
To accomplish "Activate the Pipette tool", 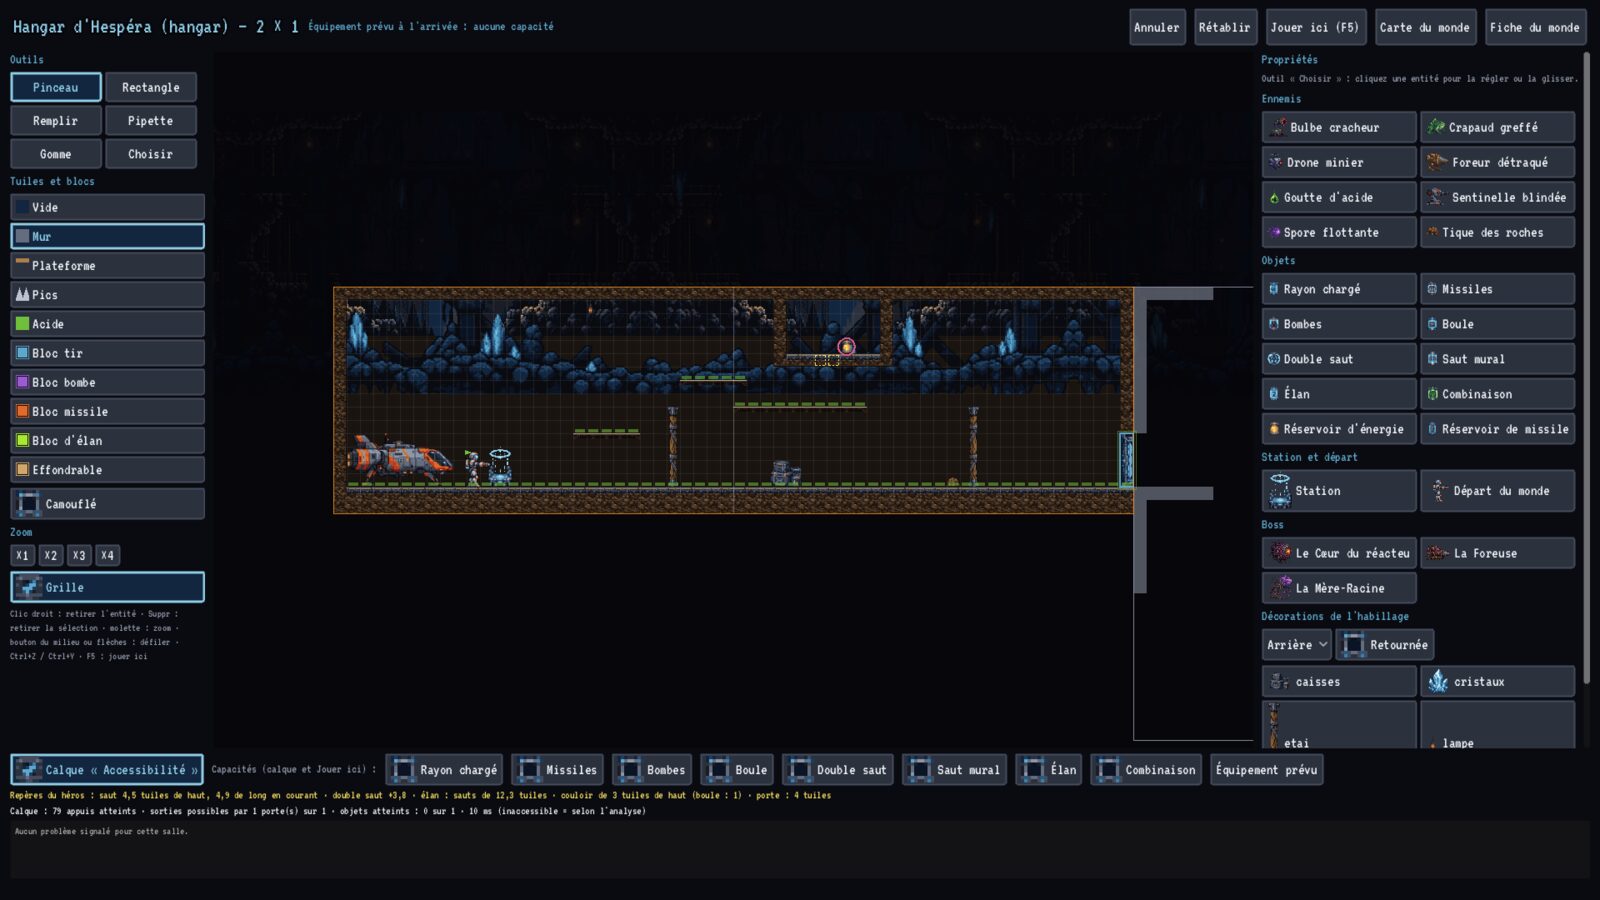I will point(151,121).
